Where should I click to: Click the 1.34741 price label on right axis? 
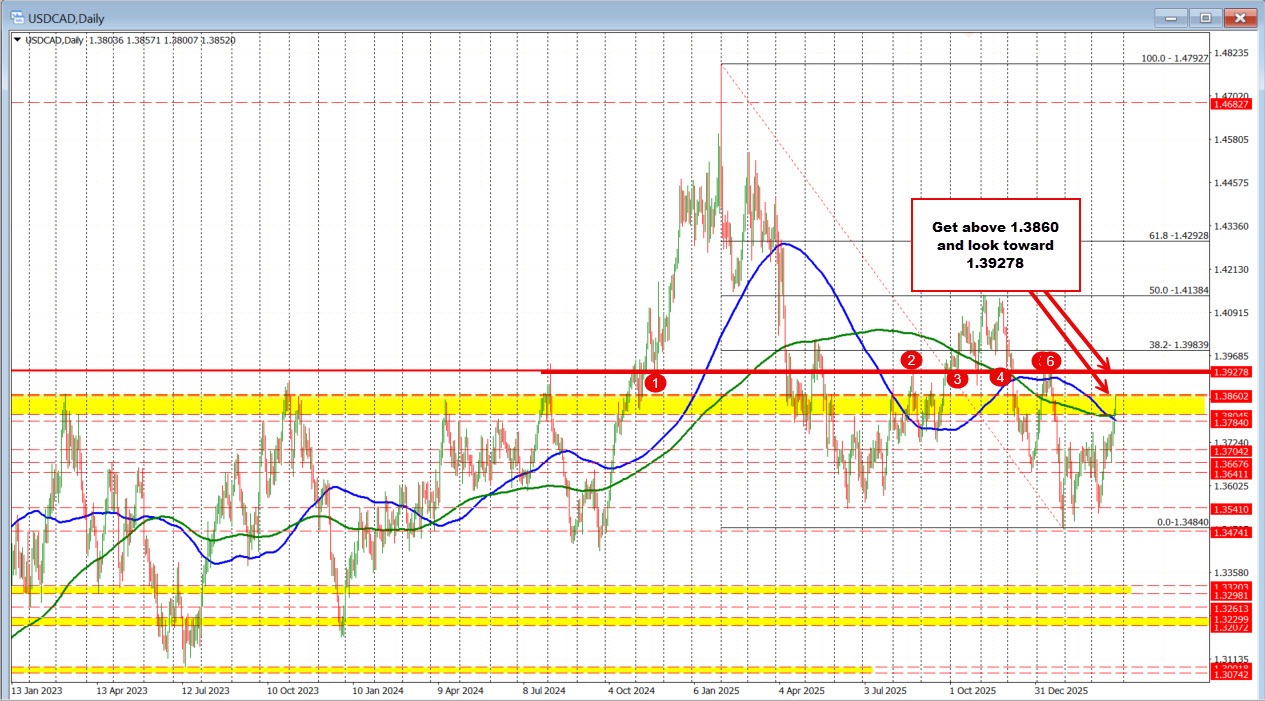(1234, 532)
